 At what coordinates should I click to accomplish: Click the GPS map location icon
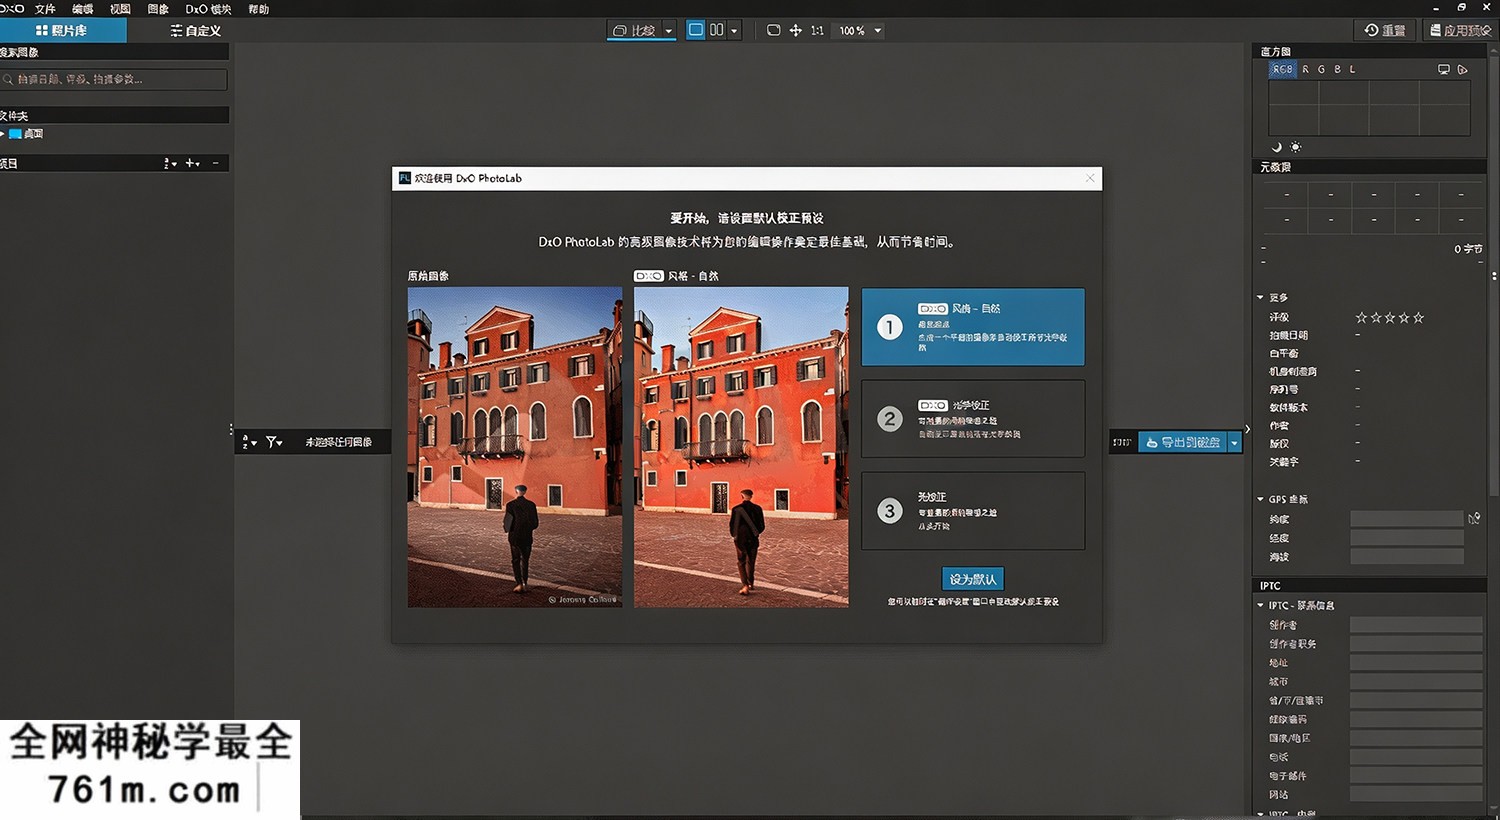pyautogui.click(x=1474, y=519)
